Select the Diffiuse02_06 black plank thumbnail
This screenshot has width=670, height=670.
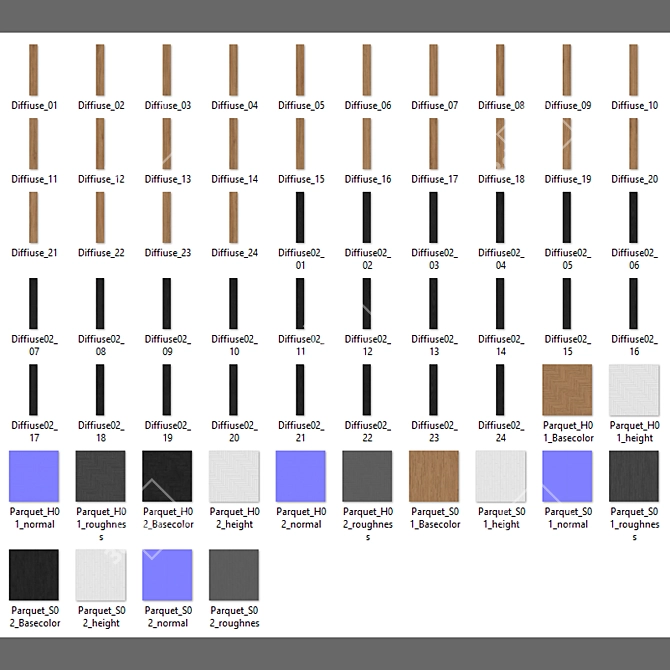coord(634,217)
